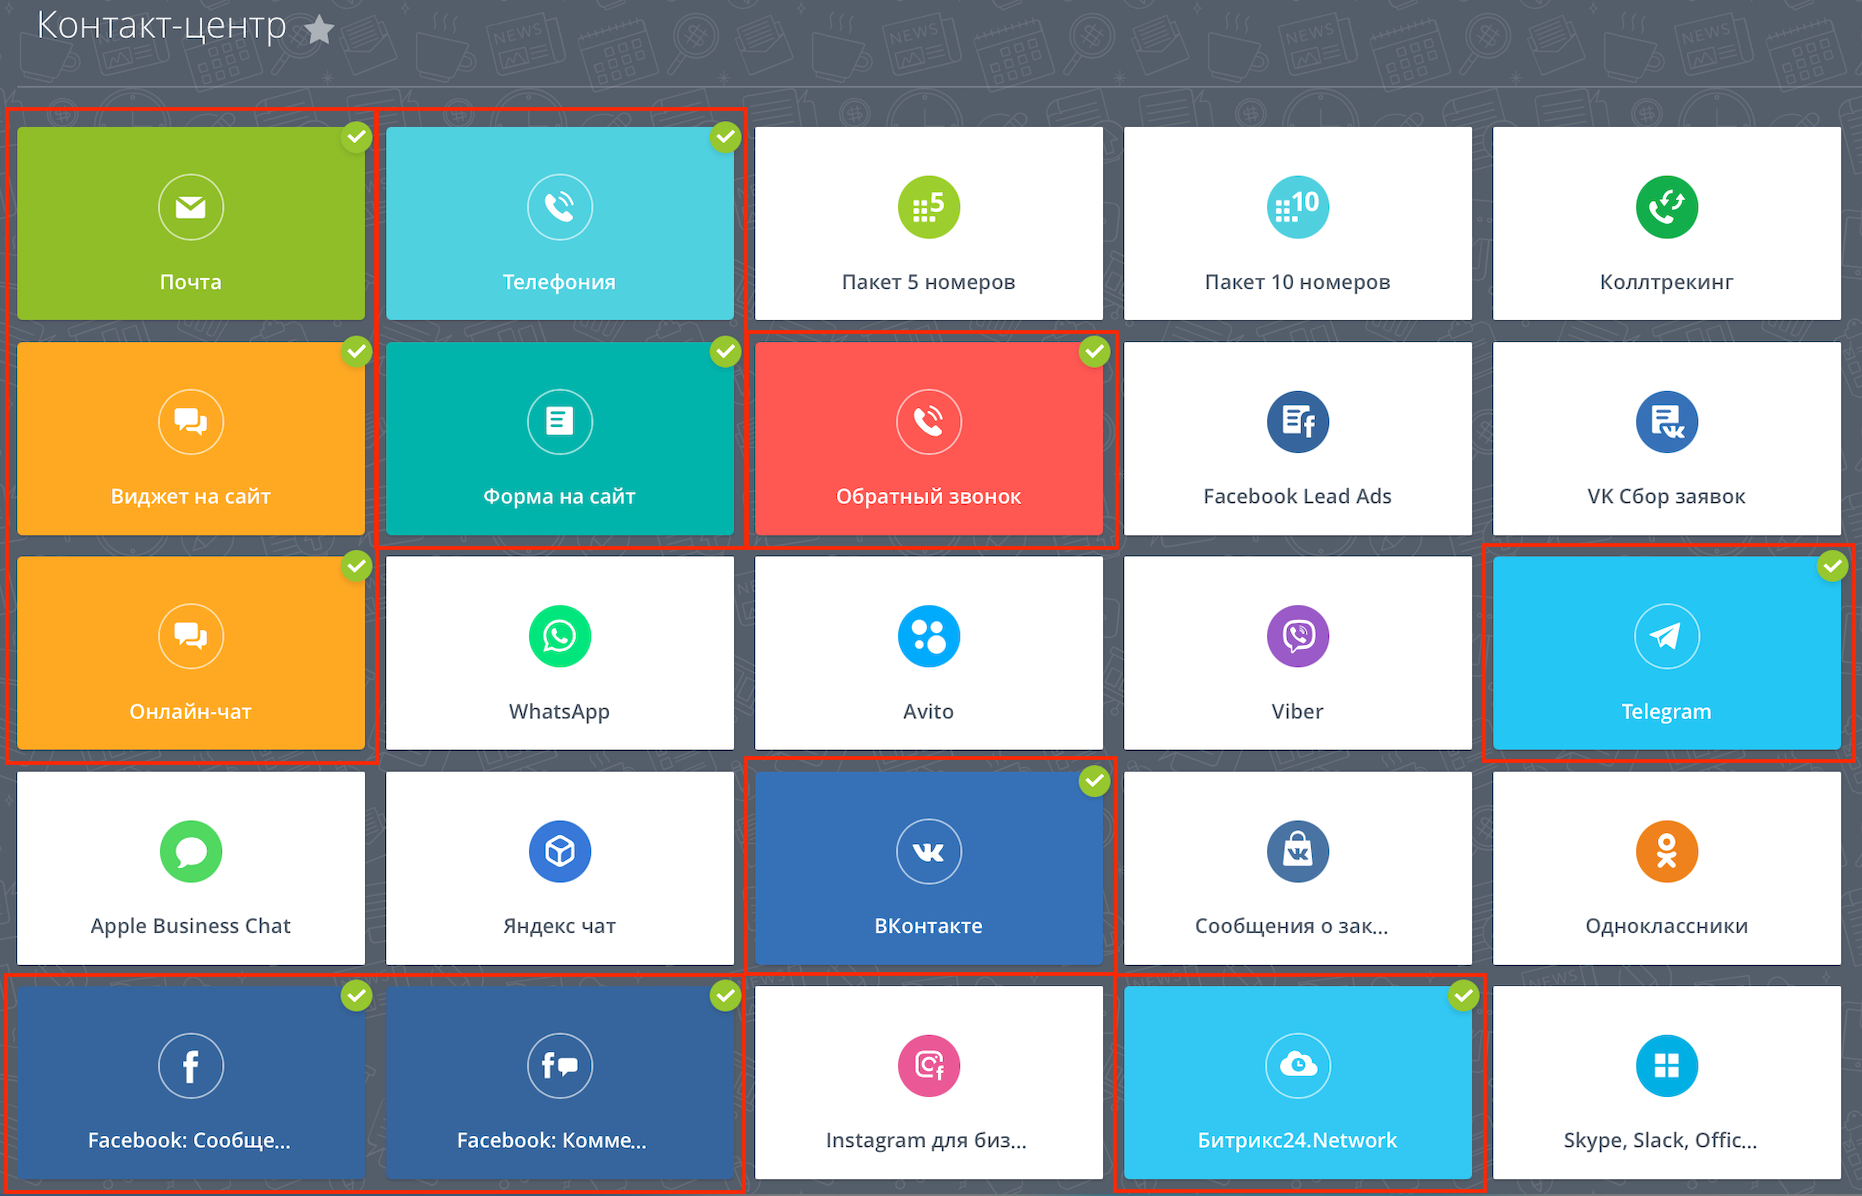This screenshot has width=1862, height=1196.
Task: Click the Обратный звонок phone icon
Action: click(x=928, y=422)
